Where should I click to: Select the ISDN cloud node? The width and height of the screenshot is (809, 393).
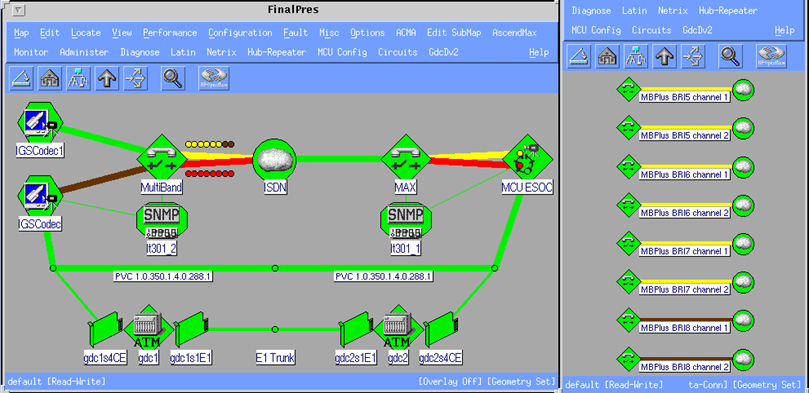tap(274, 160)
